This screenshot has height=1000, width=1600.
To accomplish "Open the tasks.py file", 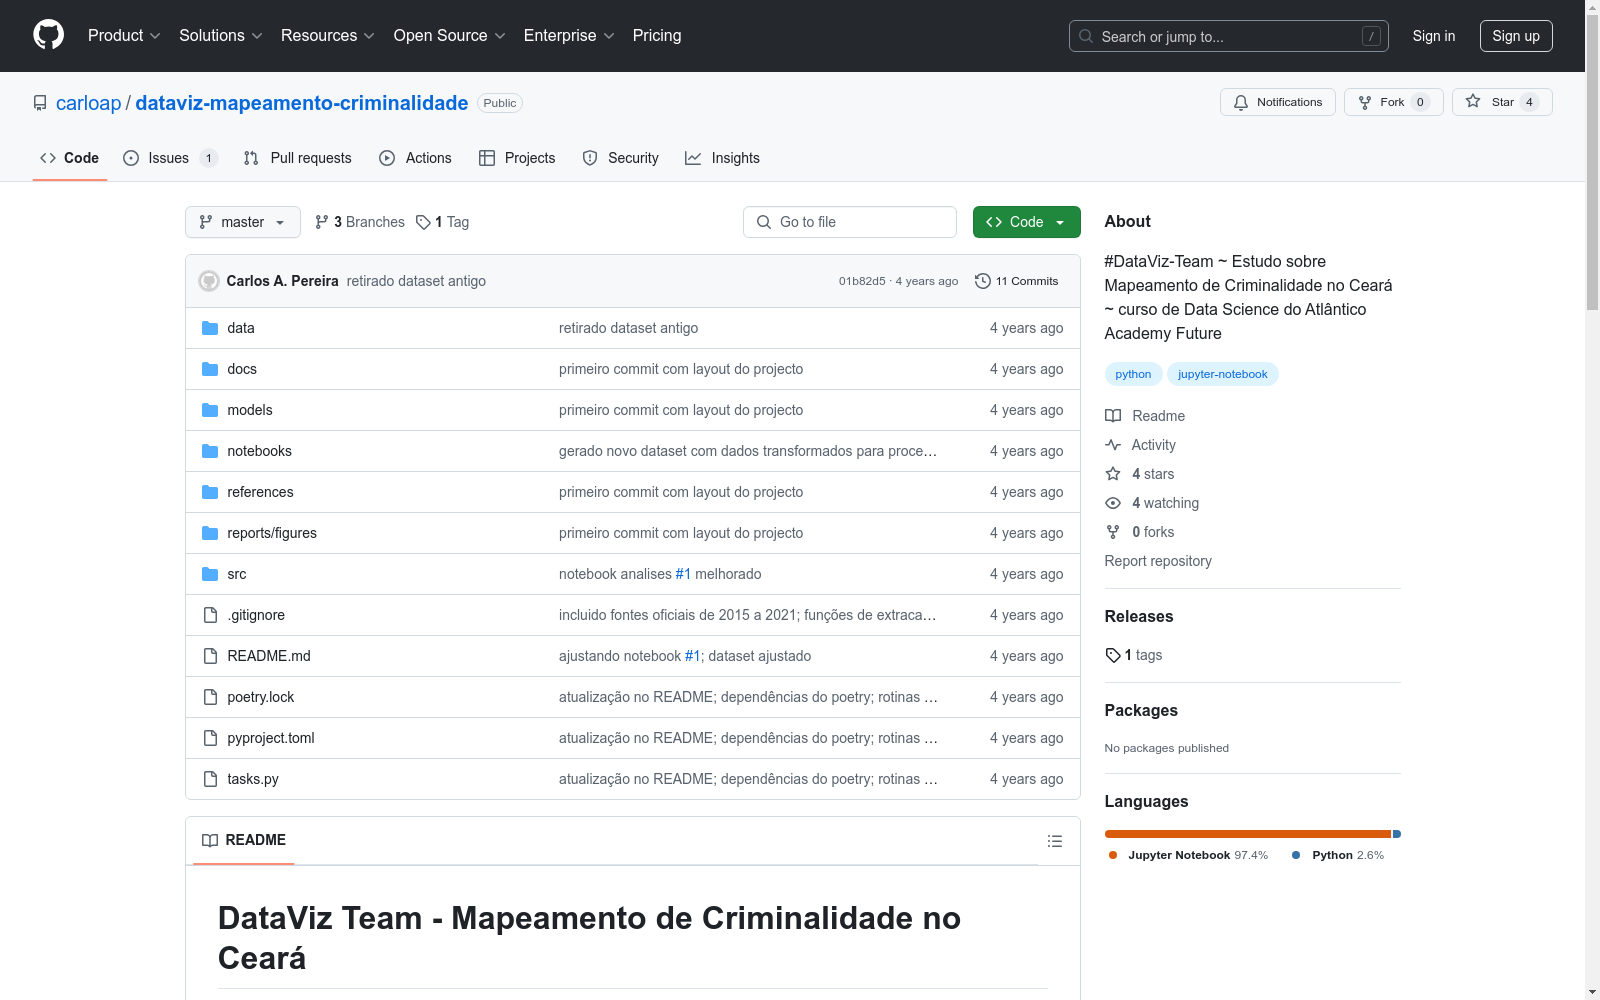I will coord(253,779).
